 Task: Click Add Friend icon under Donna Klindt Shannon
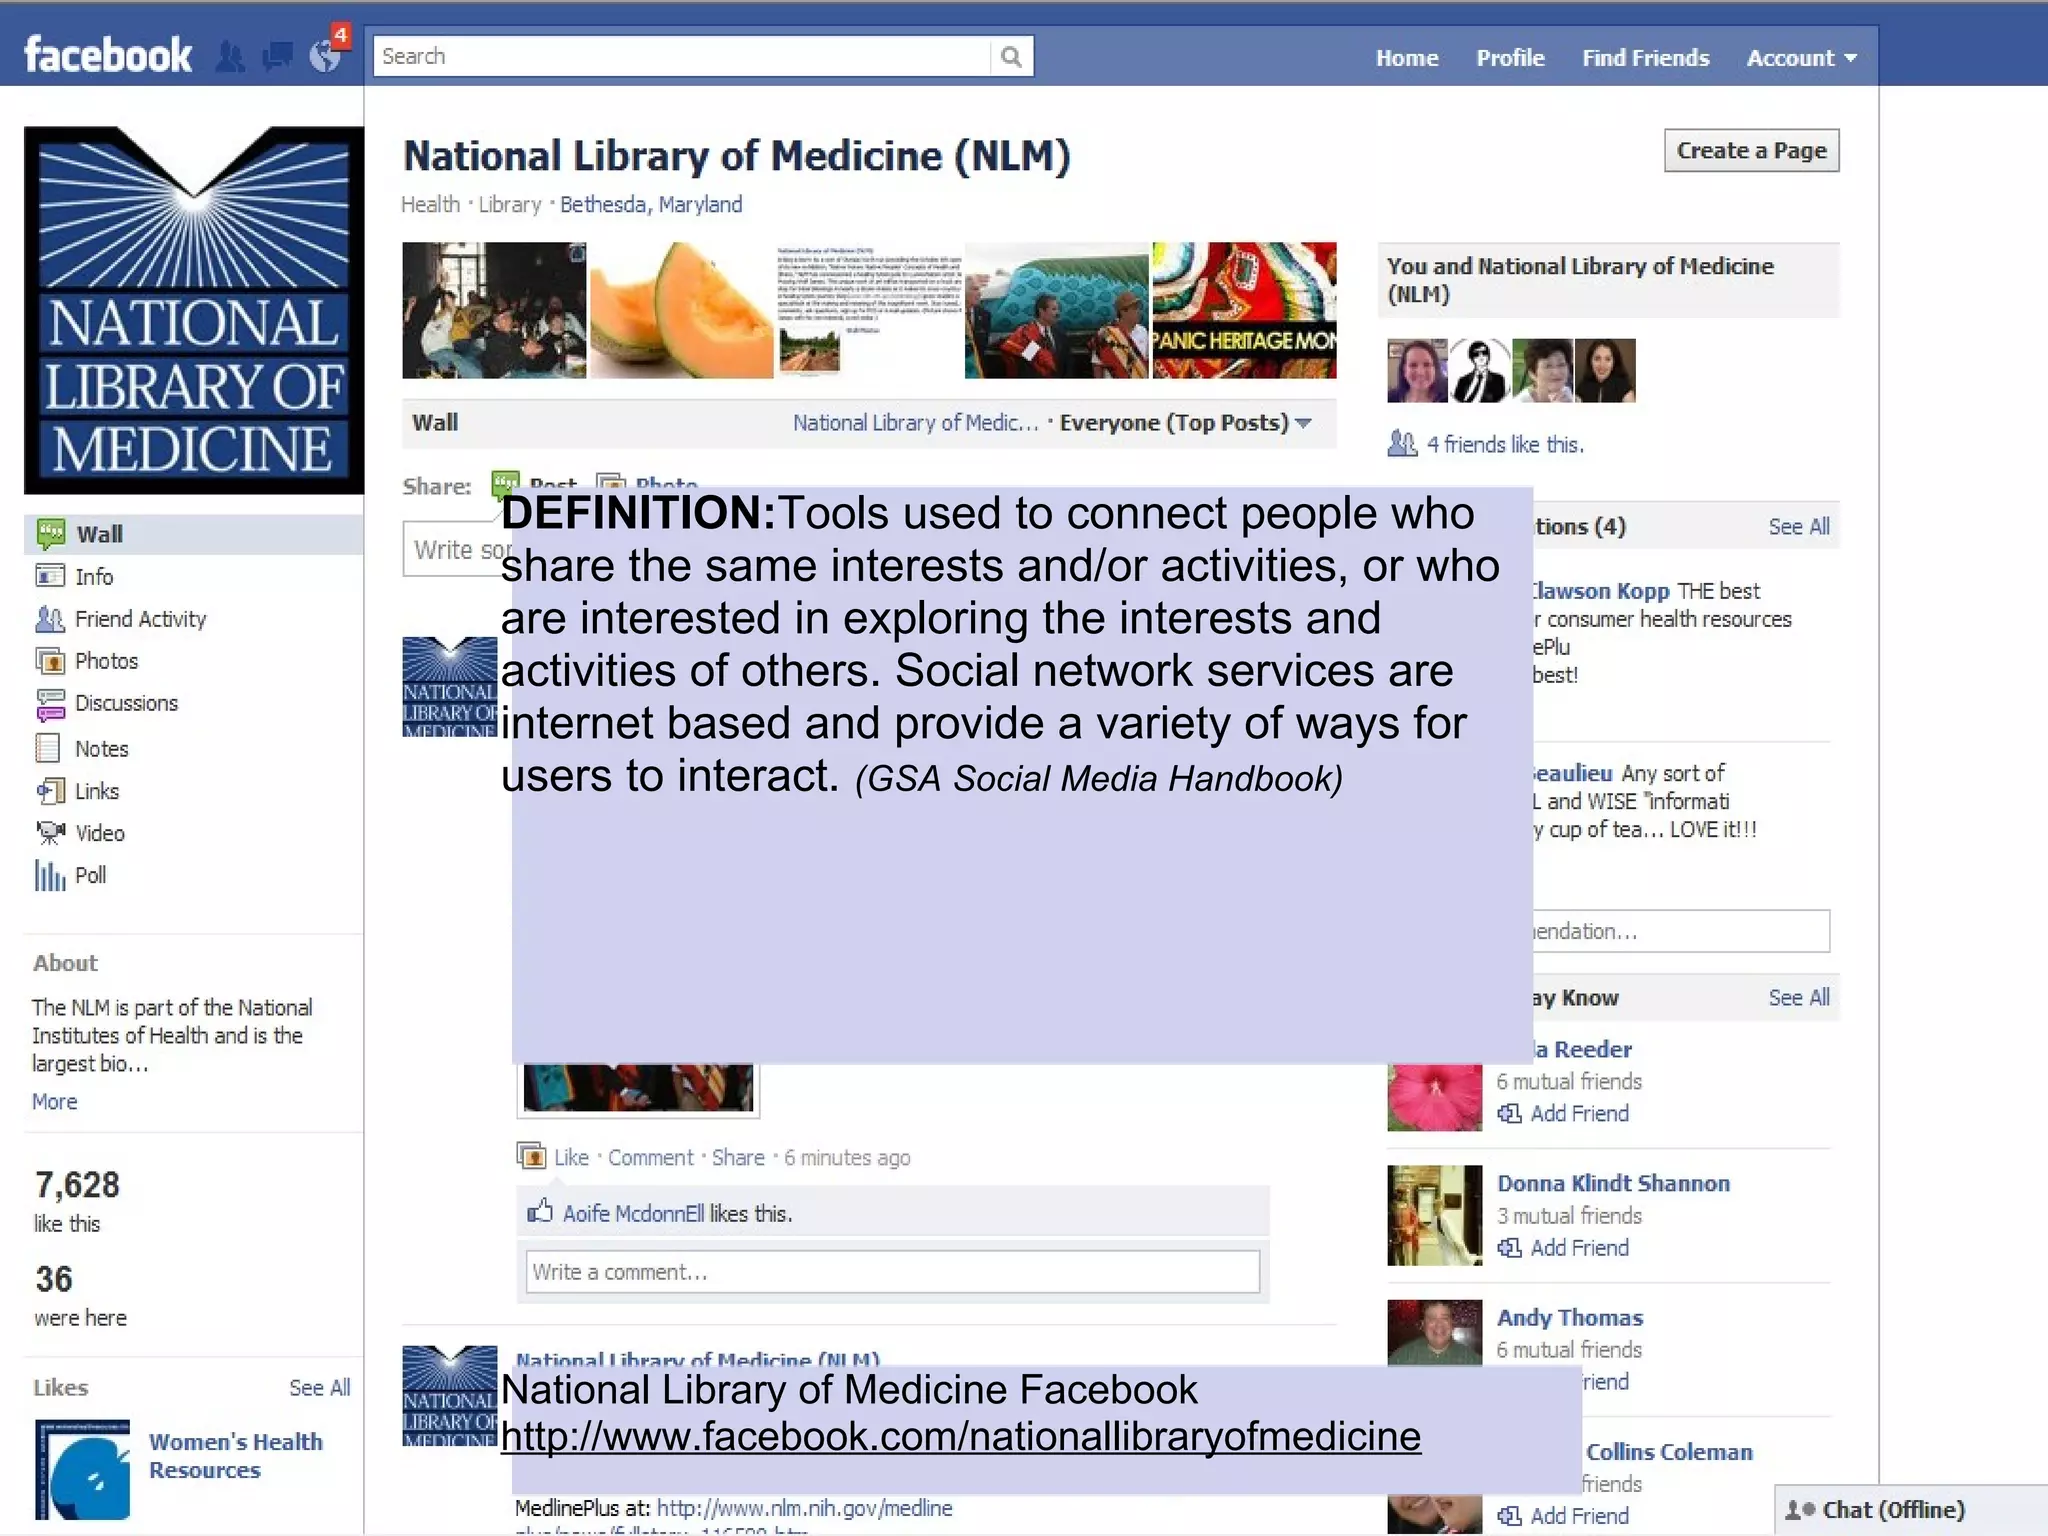pyautogui.click(x=1509, y=1247)
